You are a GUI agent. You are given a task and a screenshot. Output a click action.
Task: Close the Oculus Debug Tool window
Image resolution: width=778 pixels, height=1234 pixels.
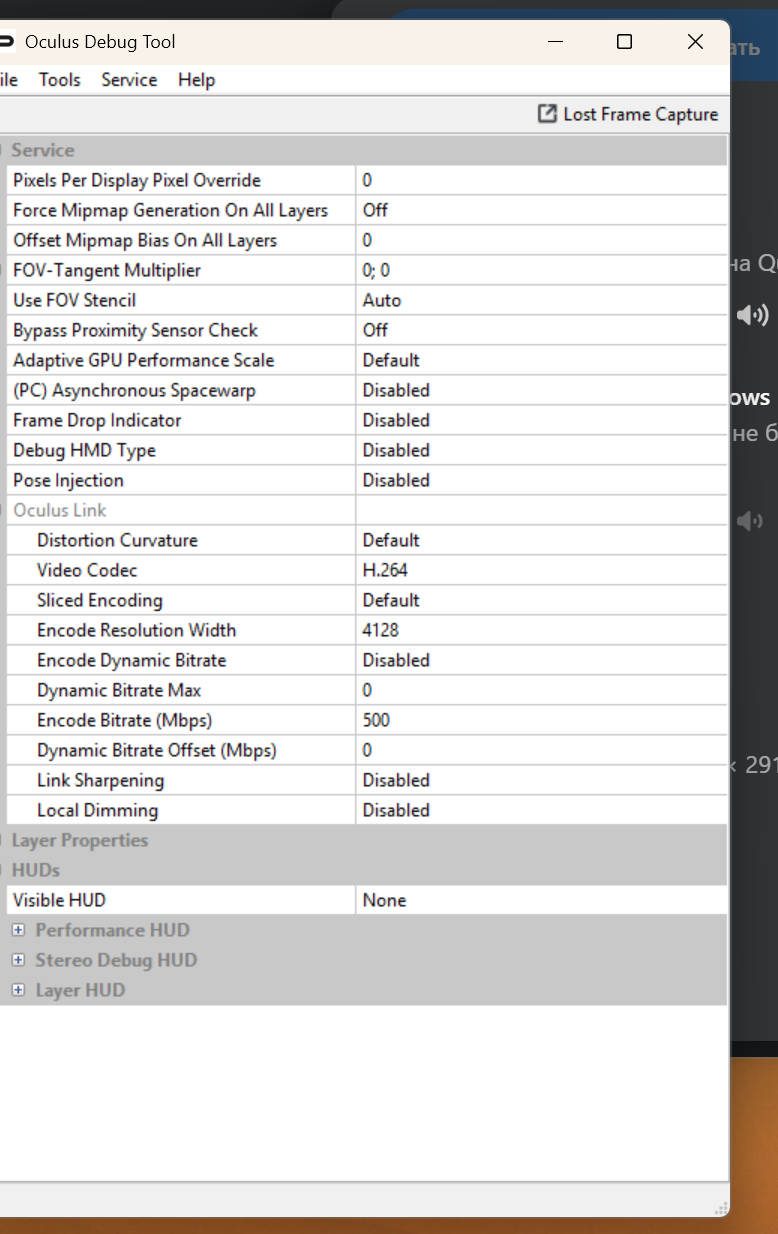click(696, 42)
